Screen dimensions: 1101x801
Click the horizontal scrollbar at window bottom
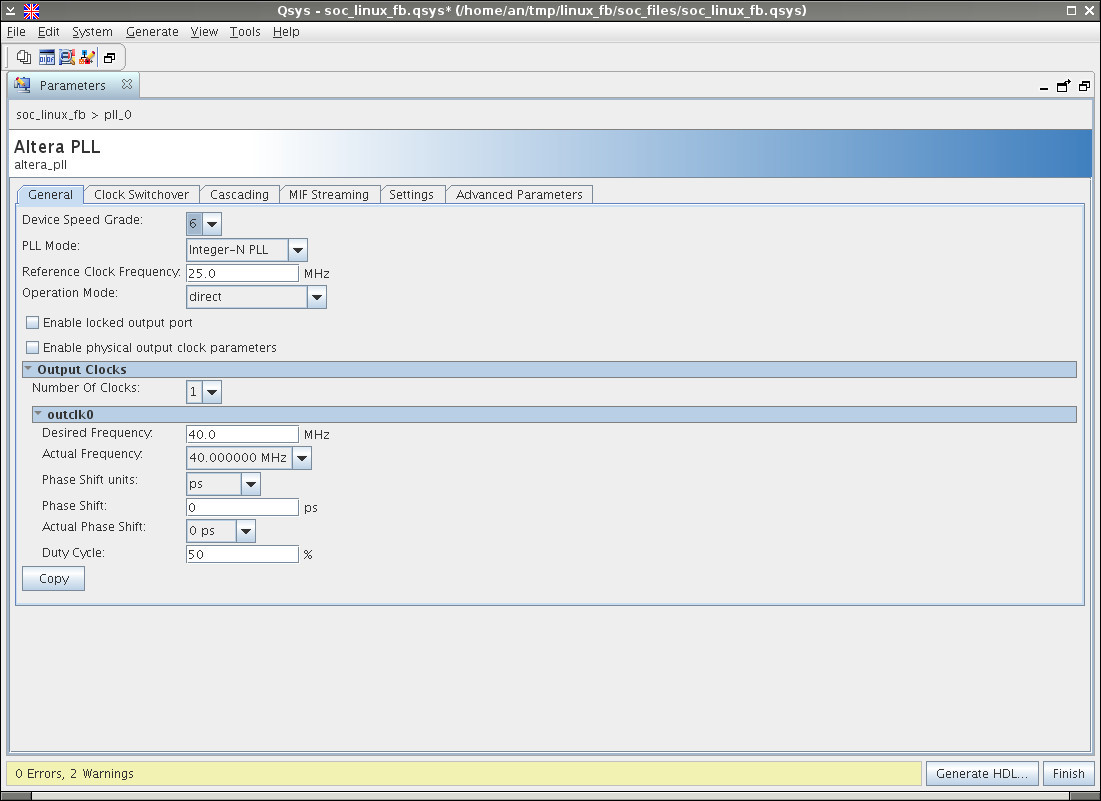(550, 796)
